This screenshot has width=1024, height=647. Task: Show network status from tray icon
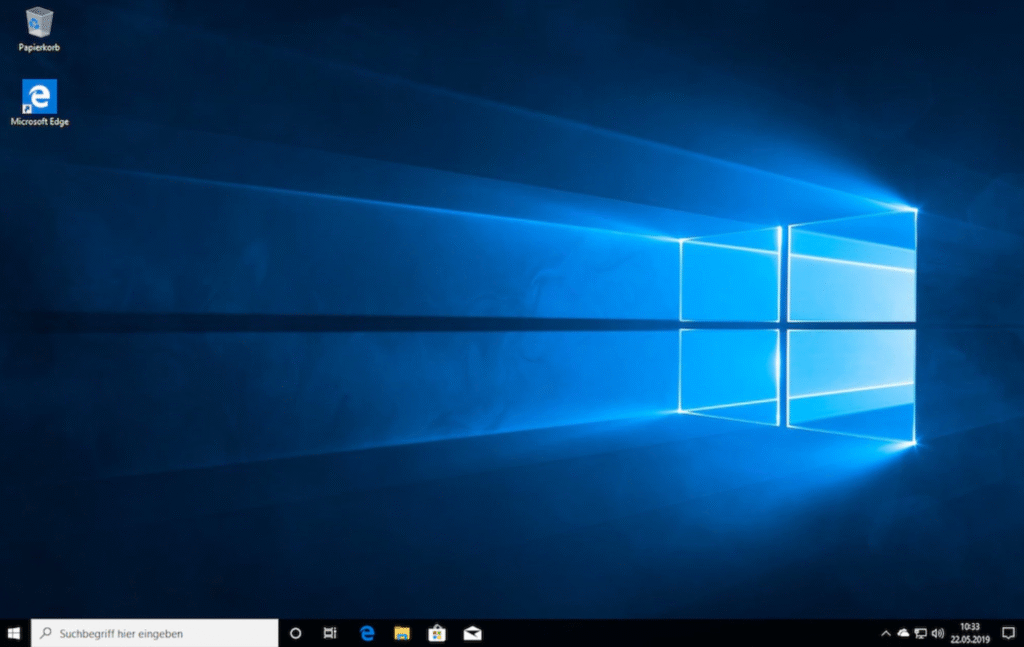[x=921, y=633]
